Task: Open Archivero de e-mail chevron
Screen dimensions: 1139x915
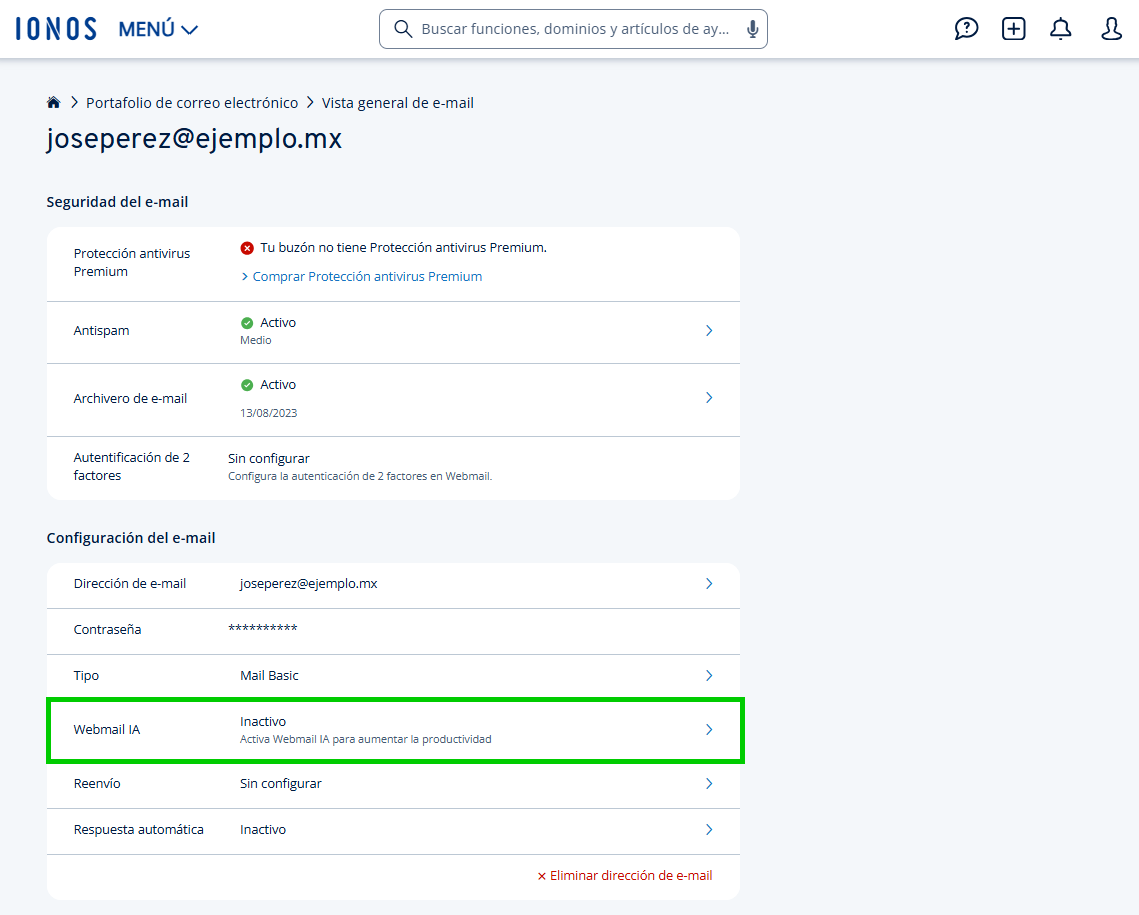Action: click(709, 398)
